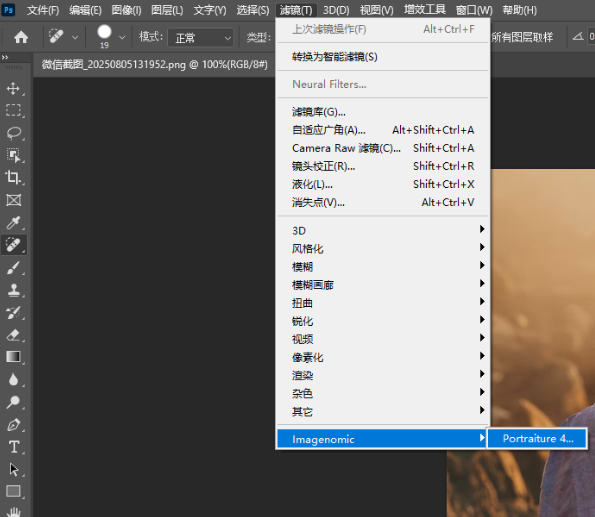Expand the toolbar with double-arrow icon
Viewport: 595px width, 517px height.
pyautogui.click(x=5, y=57)
